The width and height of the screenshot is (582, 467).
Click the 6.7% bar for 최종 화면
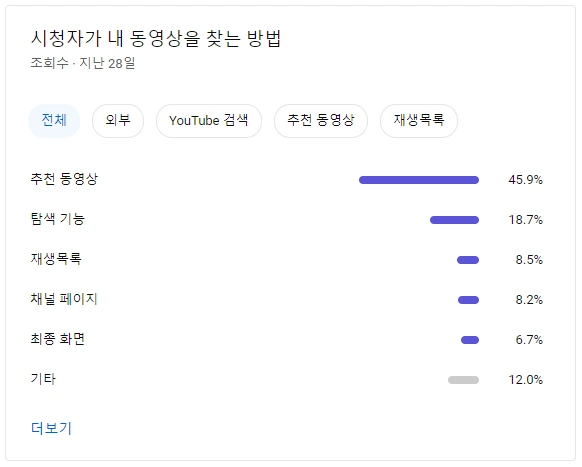(x=470, y=340)
